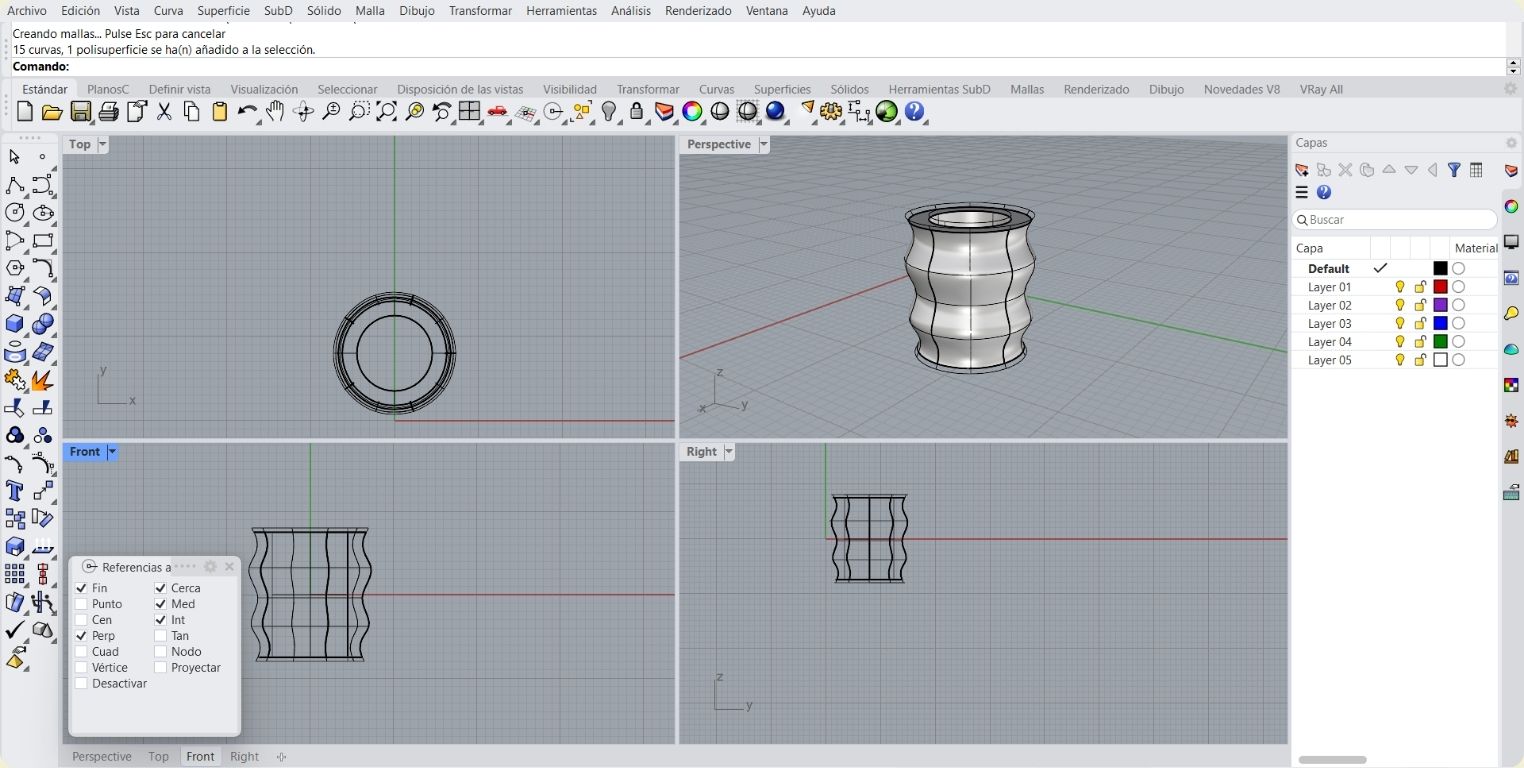
Task: Click the lock objects padlock icon
Action: click(636, 112)
